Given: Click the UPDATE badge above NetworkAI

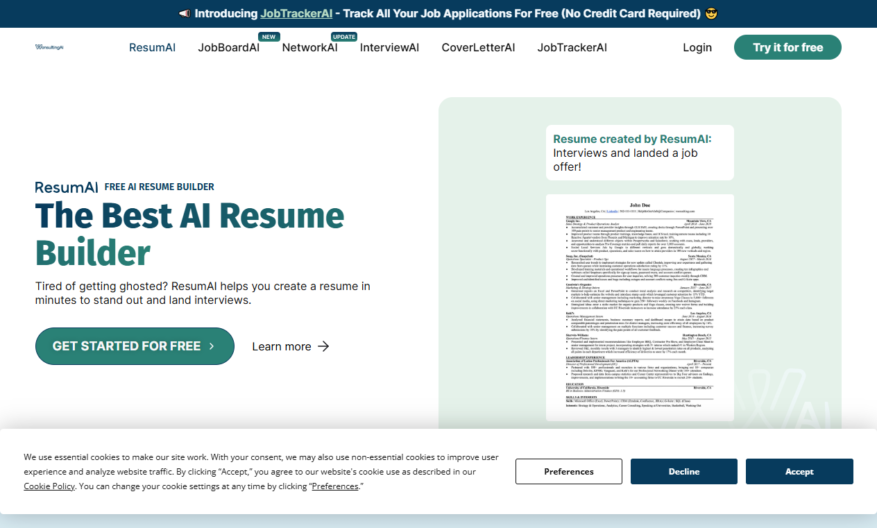Looking at the screenshot, I should [x=344, y=36].
